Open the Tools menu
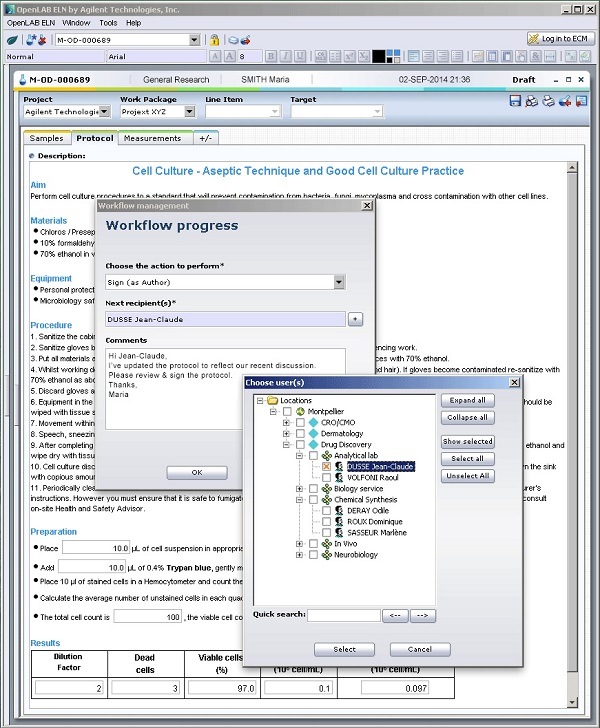 tap(108, 23)
